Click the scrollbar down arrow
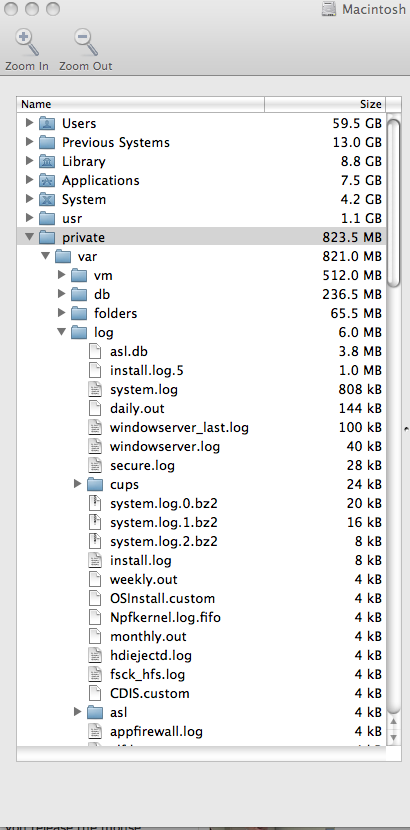This screenshot has width=410, height=830. (393, 736)
